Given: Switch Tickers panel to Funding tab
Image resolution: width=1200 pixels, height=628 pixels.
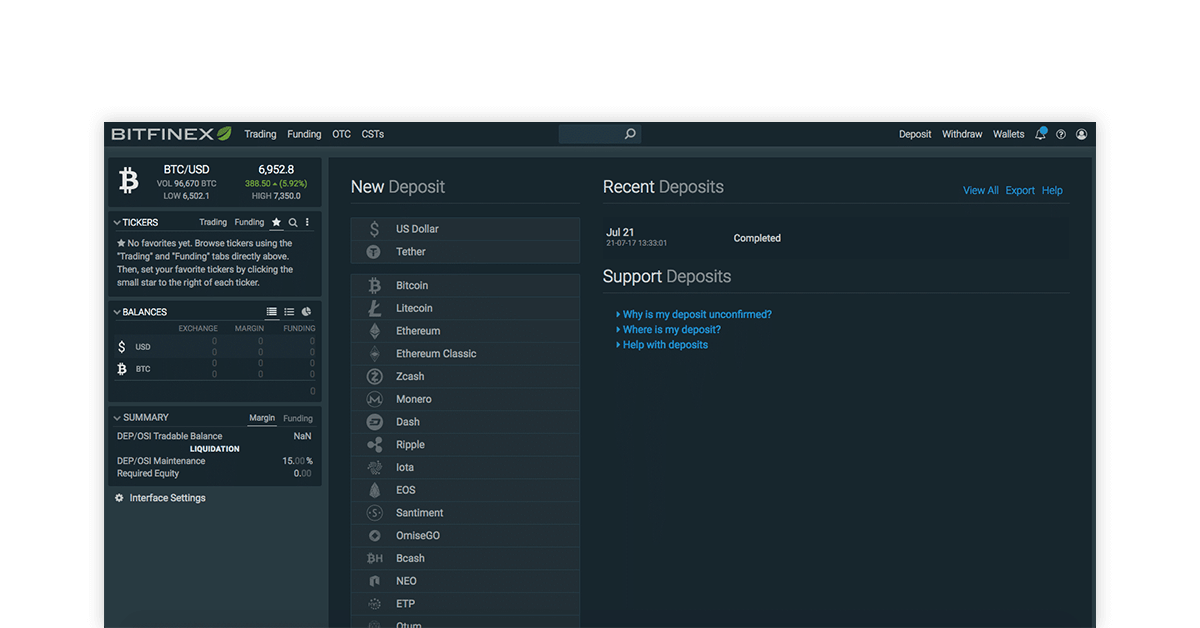Looking at the screenshot, I should tap(249, 222).
